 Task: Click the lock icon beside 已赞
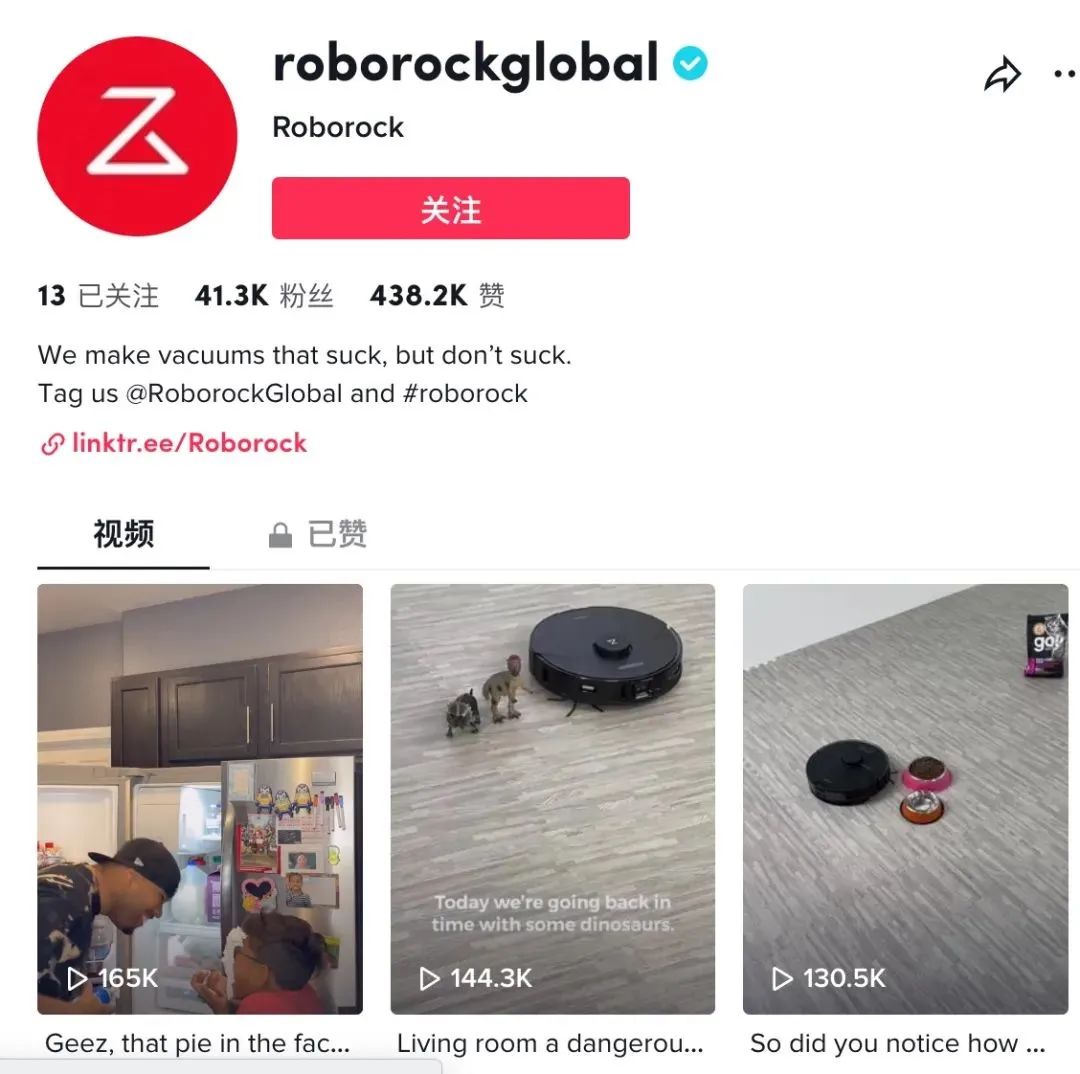280,535
